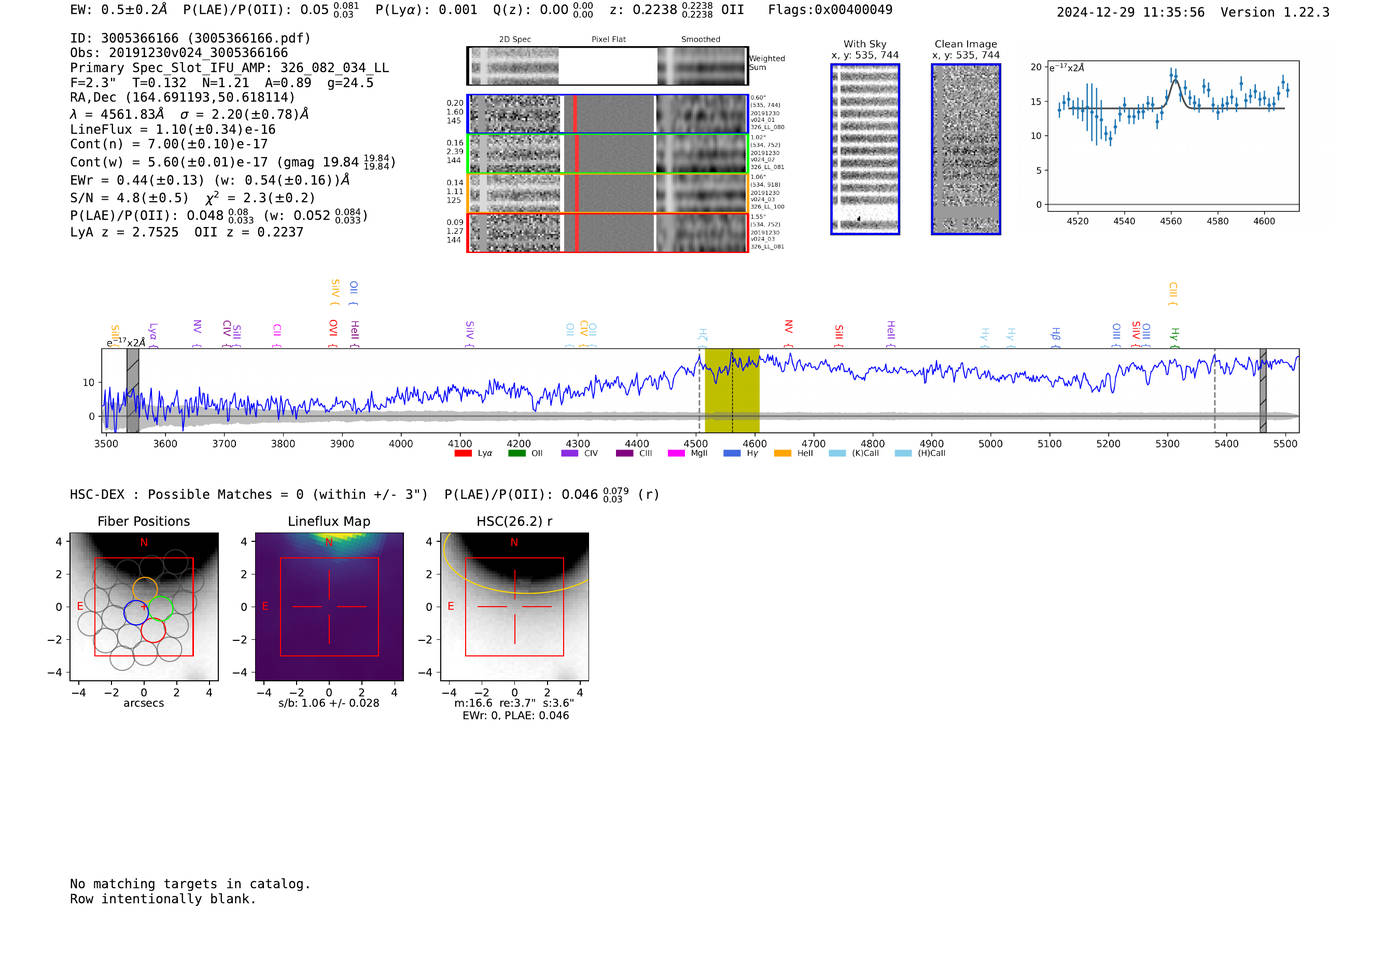Click the orange circled fiber in Fiber Positions
Viewport: 1400px width, 953px height.
click(x=144, y=589)
